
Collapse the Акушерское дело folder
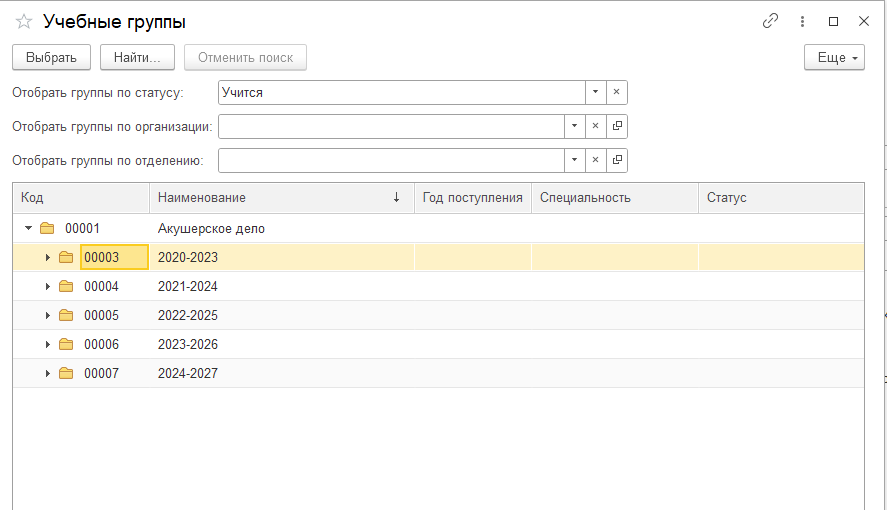[29, 228]
